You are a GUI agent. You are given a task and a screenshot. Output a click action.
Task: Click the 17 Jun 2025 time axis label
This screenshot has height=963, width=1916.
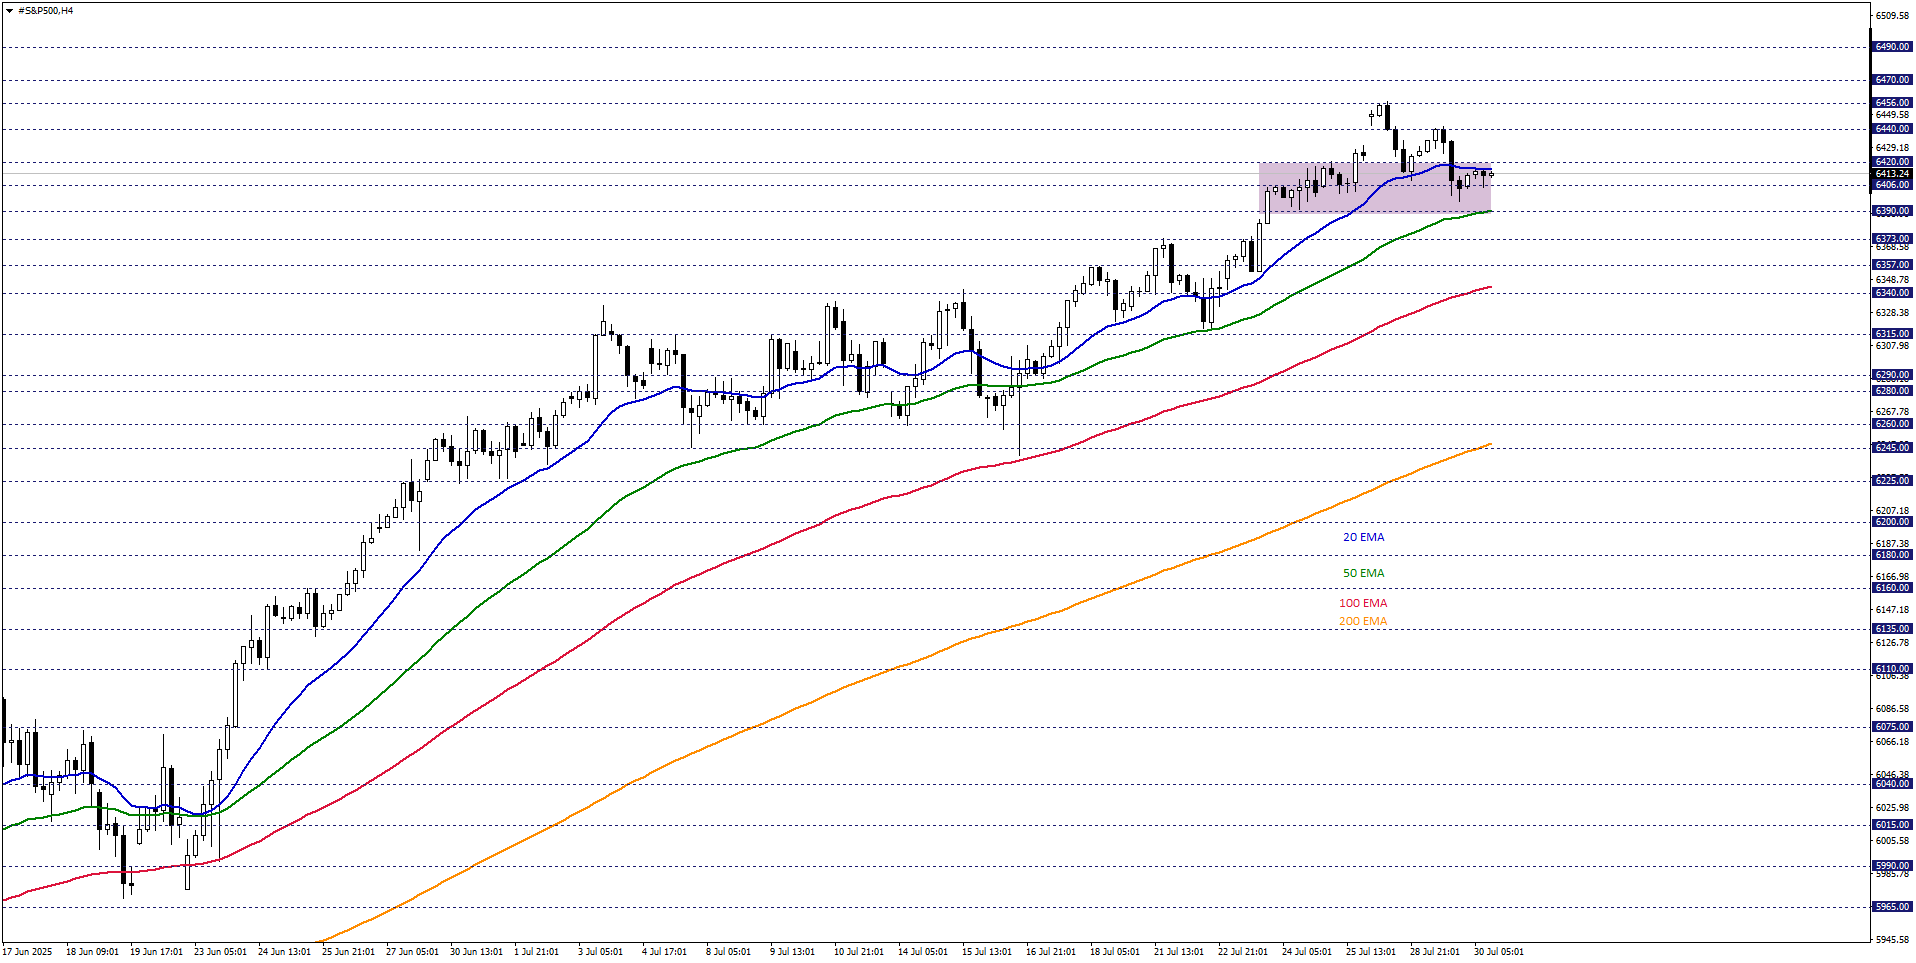pos(28,952)
